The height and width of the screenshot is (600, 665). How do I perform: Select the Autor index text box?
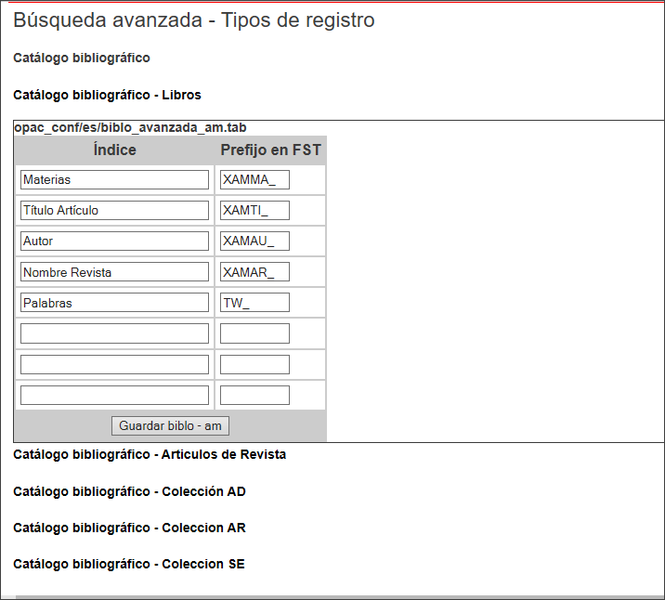click(114, 241)
